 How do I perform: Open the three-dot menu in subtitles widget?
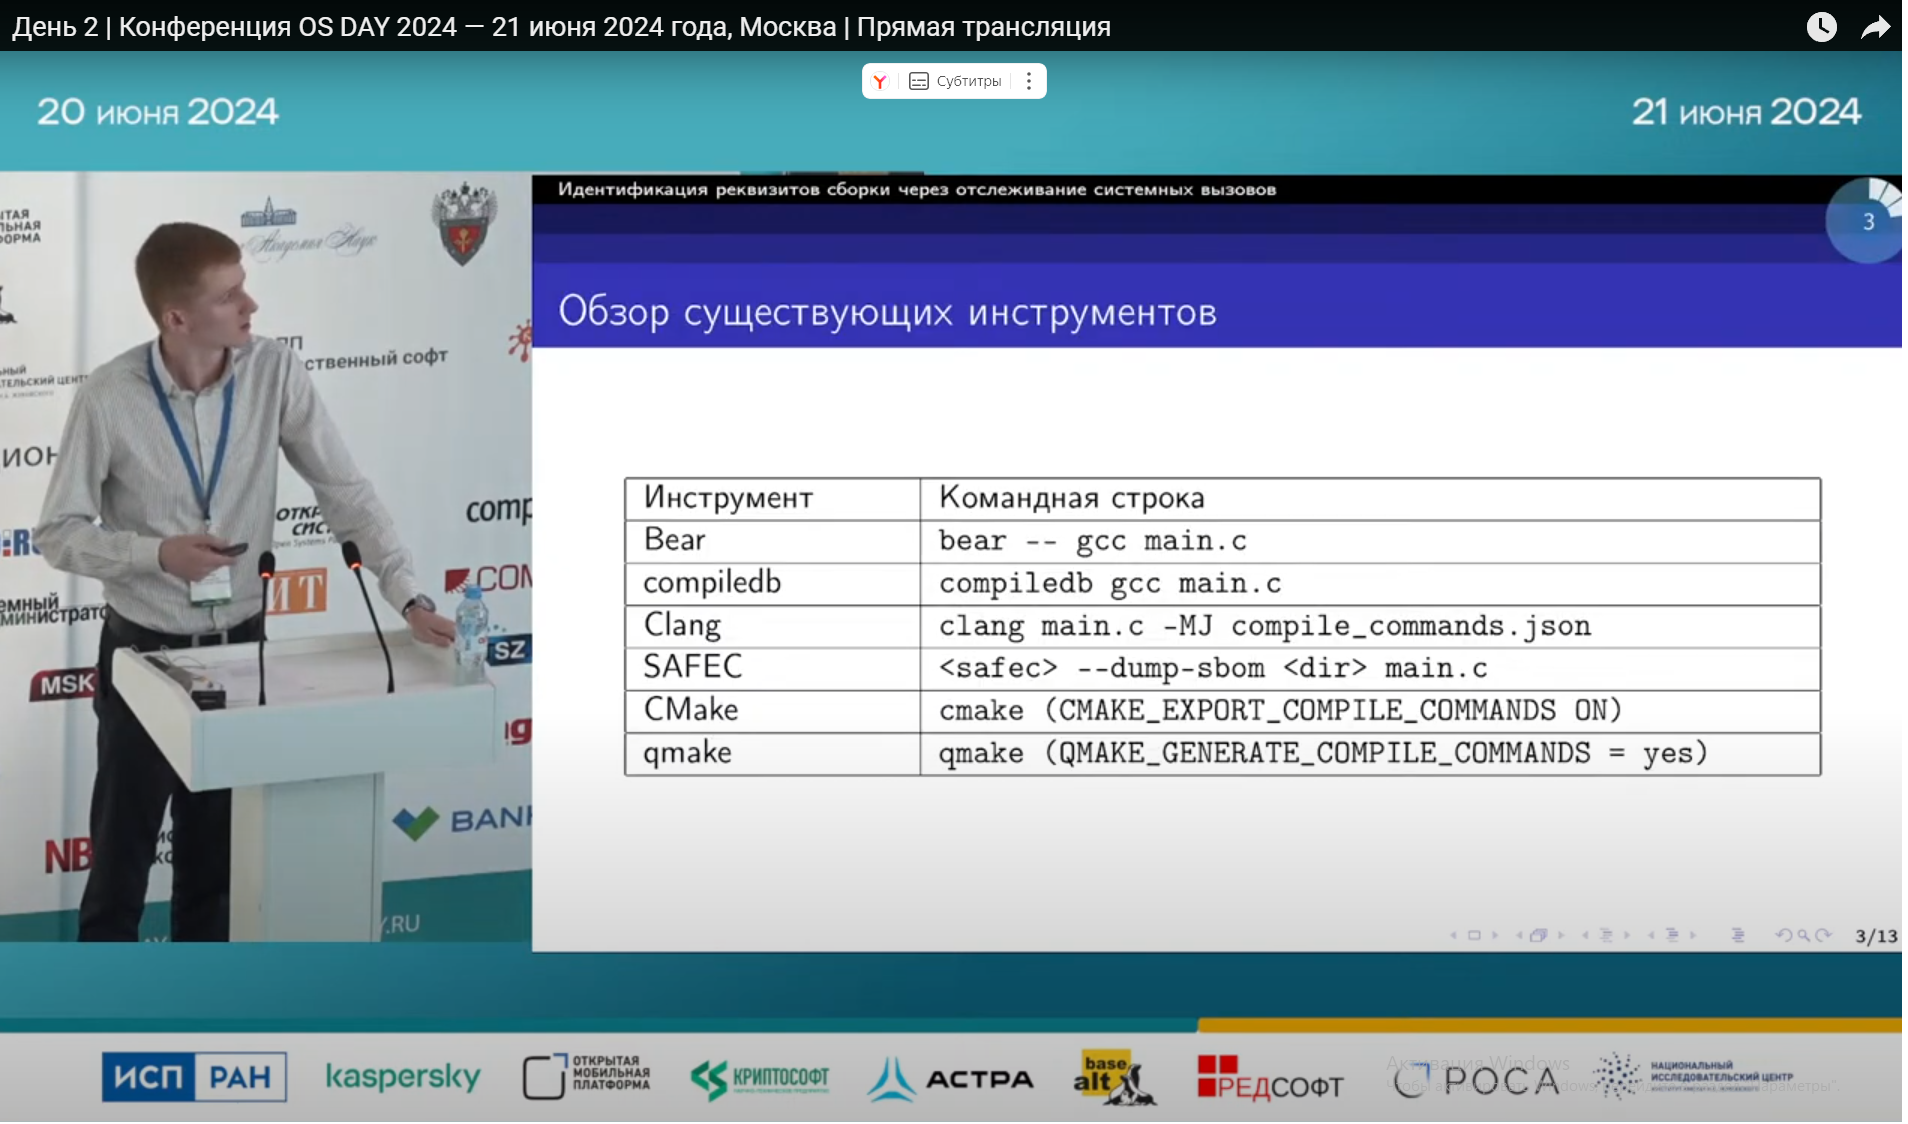click(x=1028, y=82)
